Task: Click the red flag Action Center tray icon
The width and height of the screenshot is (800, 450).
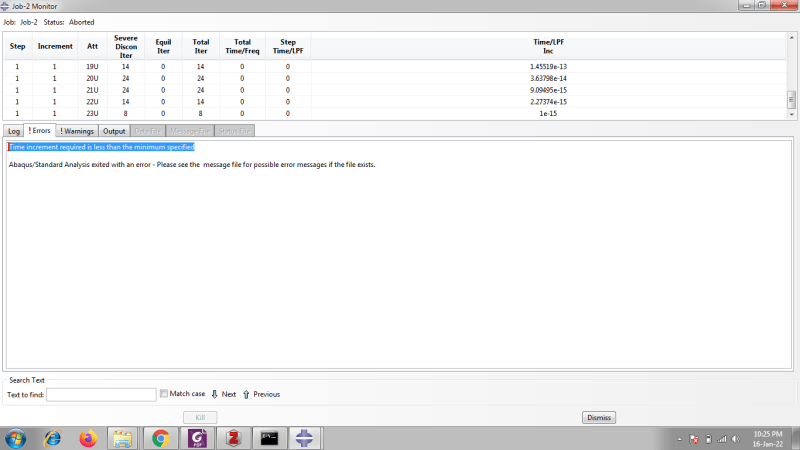Action: pyautogui.click(x=694, y=439)
